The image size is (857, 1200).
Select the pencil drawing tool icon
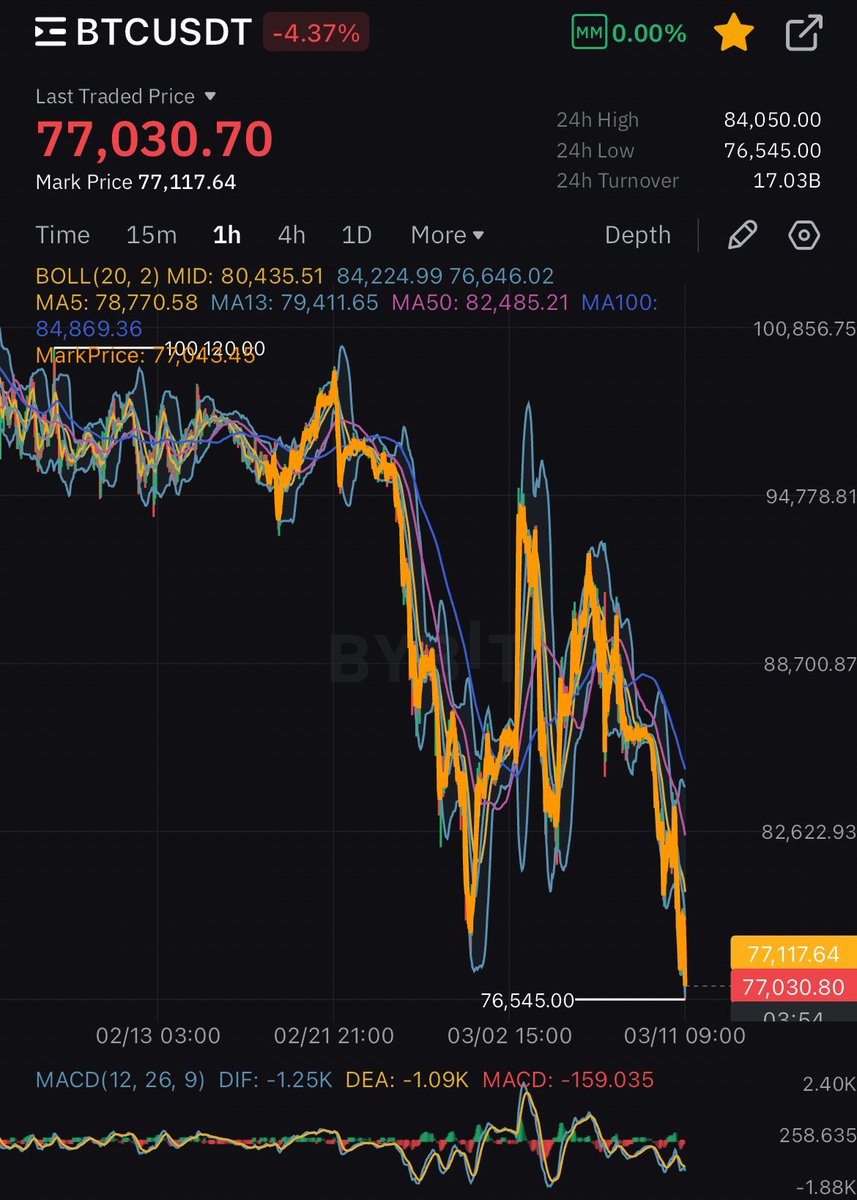coord(742,235)
